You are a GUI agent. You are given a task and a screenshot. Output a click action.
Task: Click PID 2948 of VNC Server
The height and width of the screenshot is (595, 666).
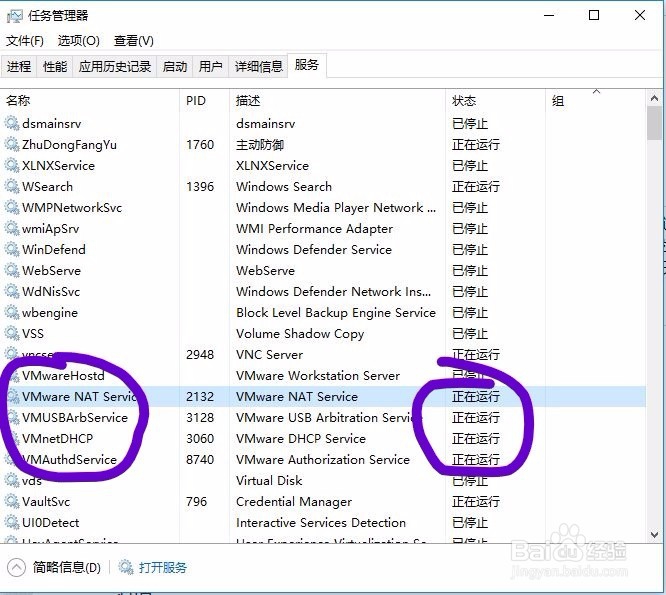point(200,355)
